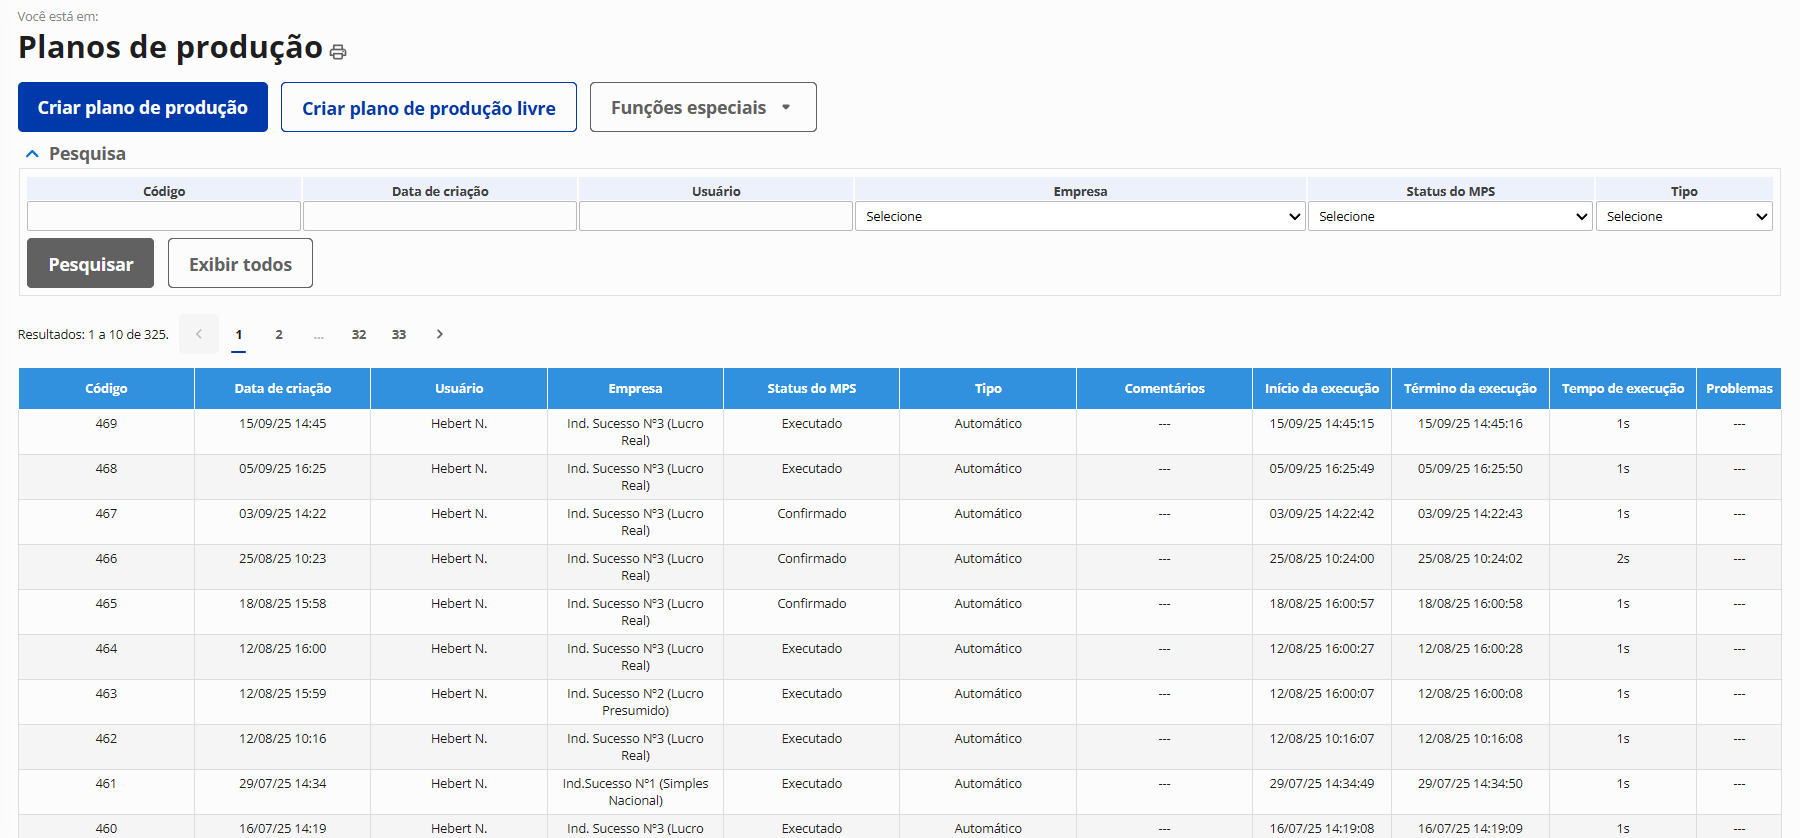Go to next results page arrow
Screen dimensions: 1800x838
tap(439, 334)
